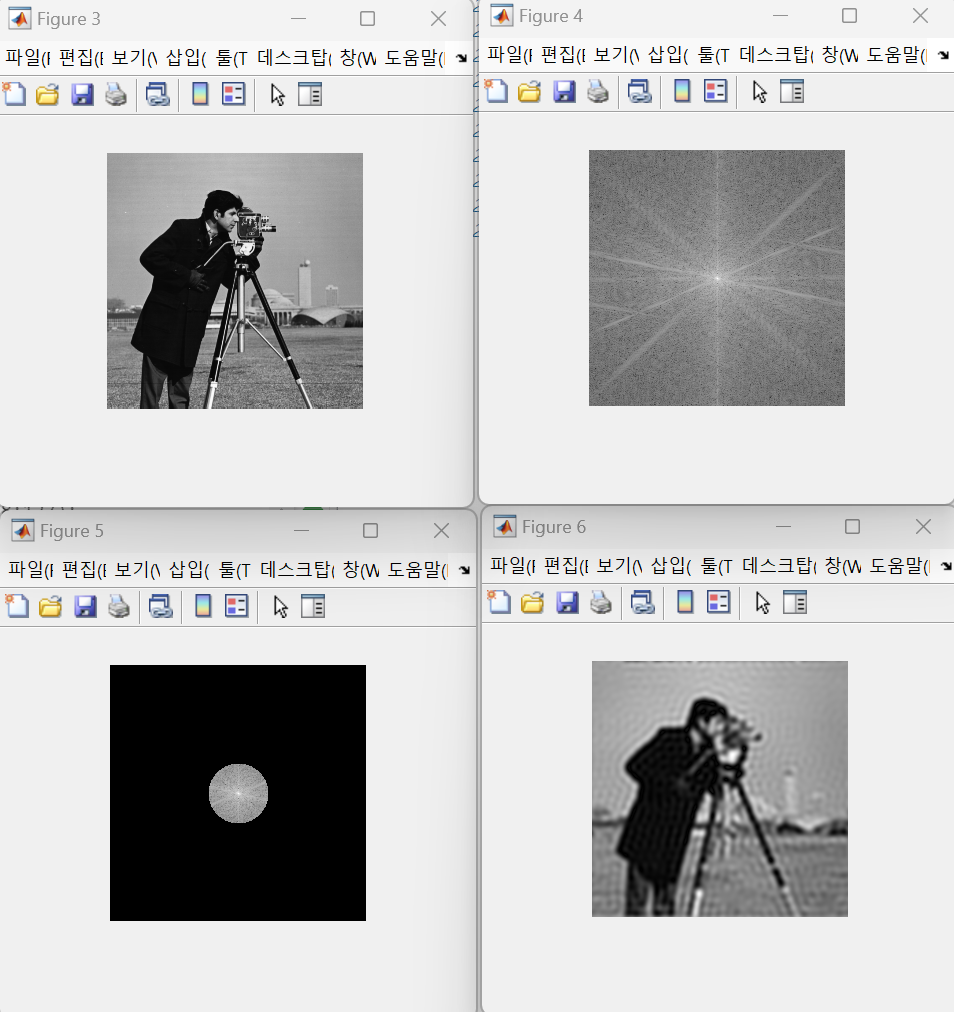This screenshot has width=954, height=1012.
Task: Open the 보기 menu in Figure 4
Action: pos(616,55)
